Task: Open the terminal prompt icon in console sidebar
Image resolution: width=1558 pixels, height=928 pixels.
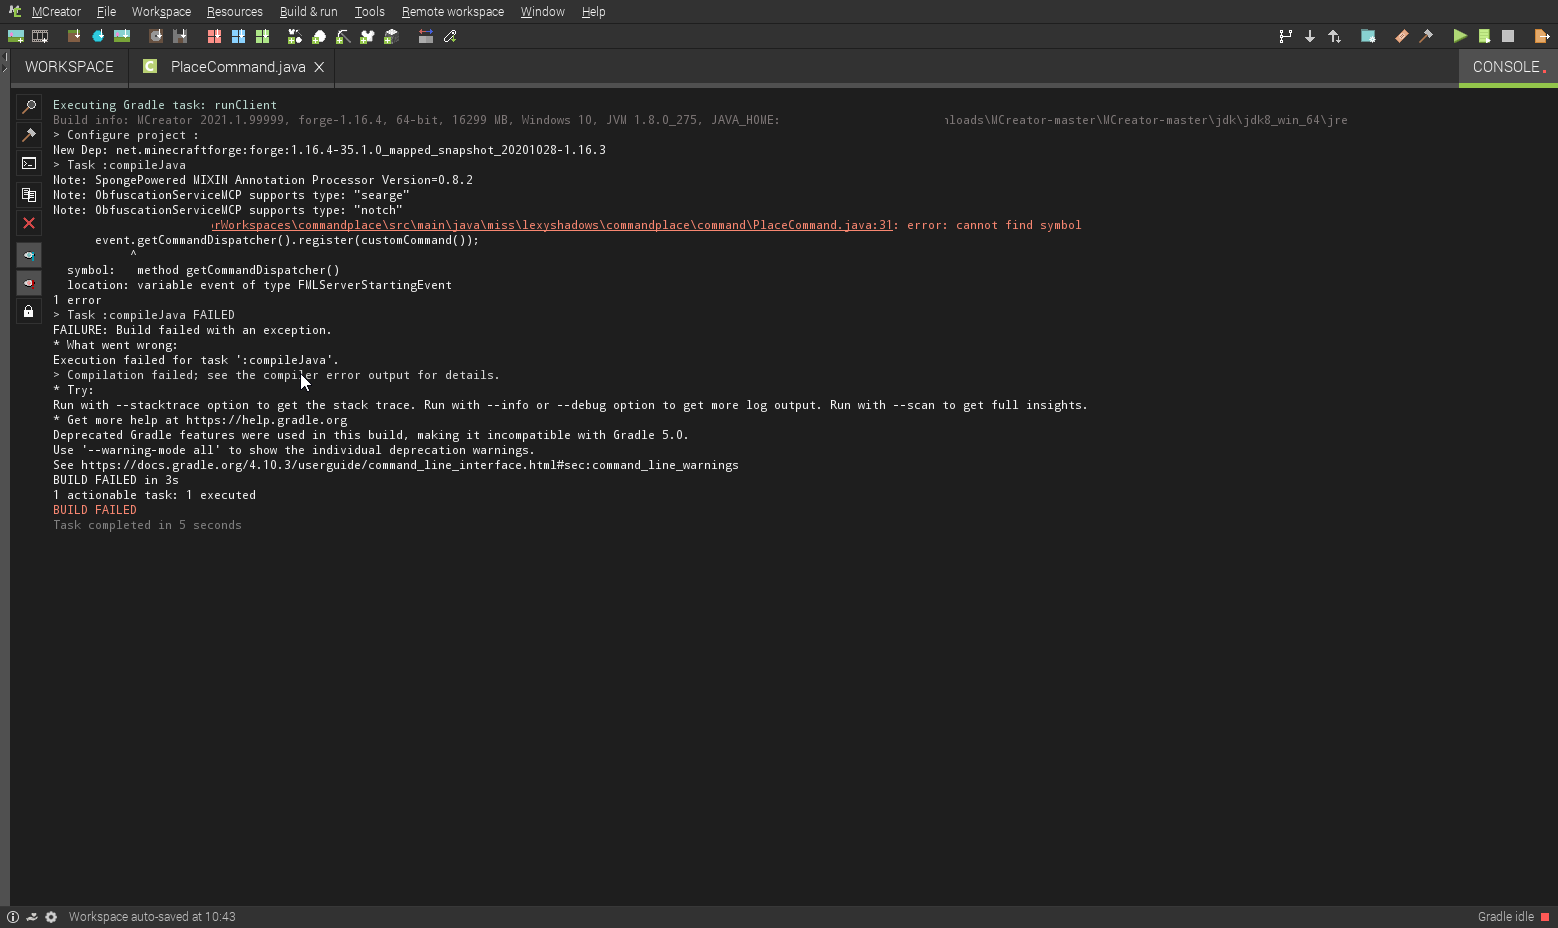Action: point(29,163)
